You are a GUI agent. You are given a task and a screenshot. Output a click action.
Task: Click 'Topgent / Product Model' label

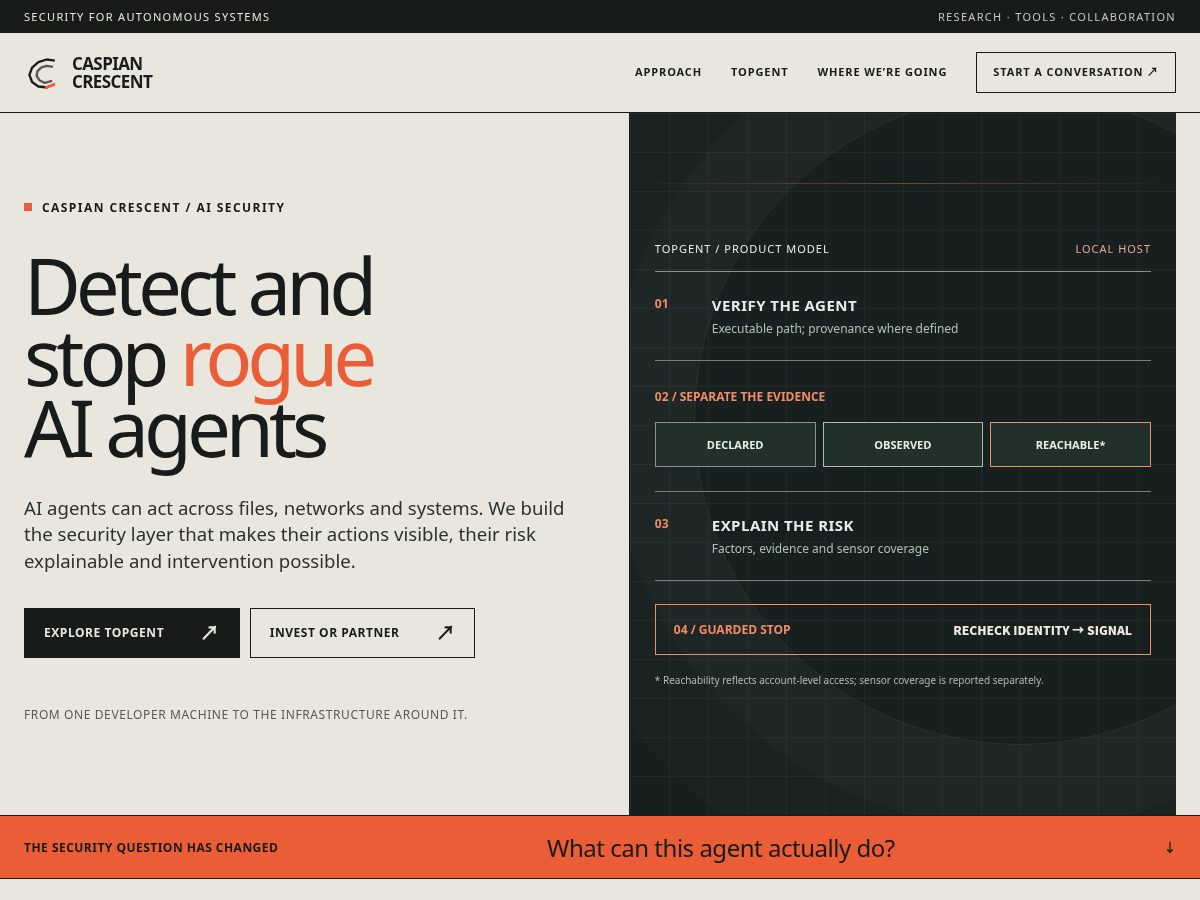click(742, 249)
